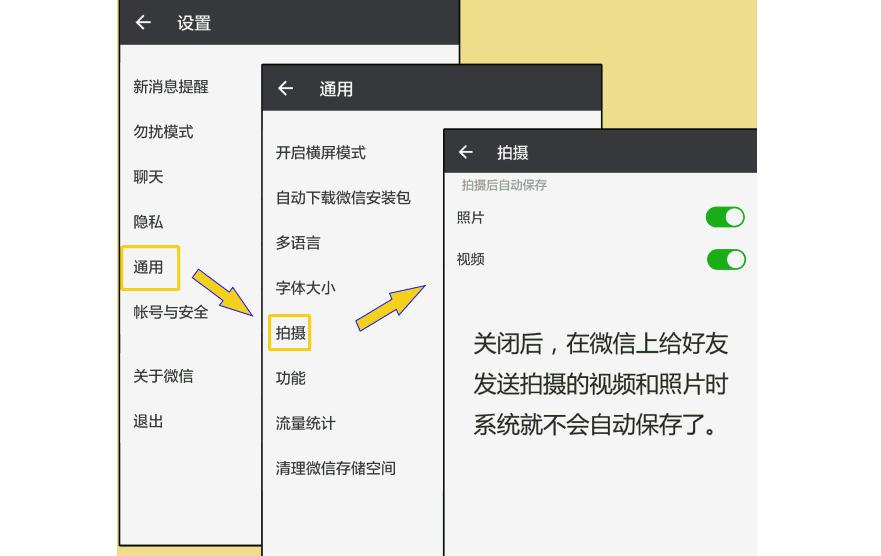The width and height of the screenshot is (881, 556).
Task: Open 关于微信 page
Action: [x=164, y=376]
